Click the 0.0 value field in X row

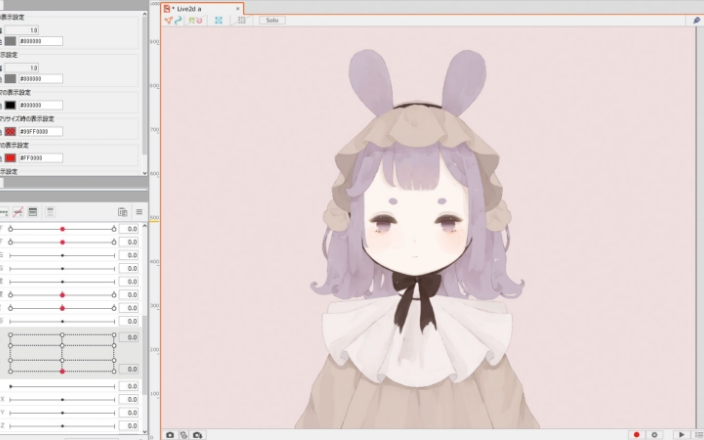(128, 399)
